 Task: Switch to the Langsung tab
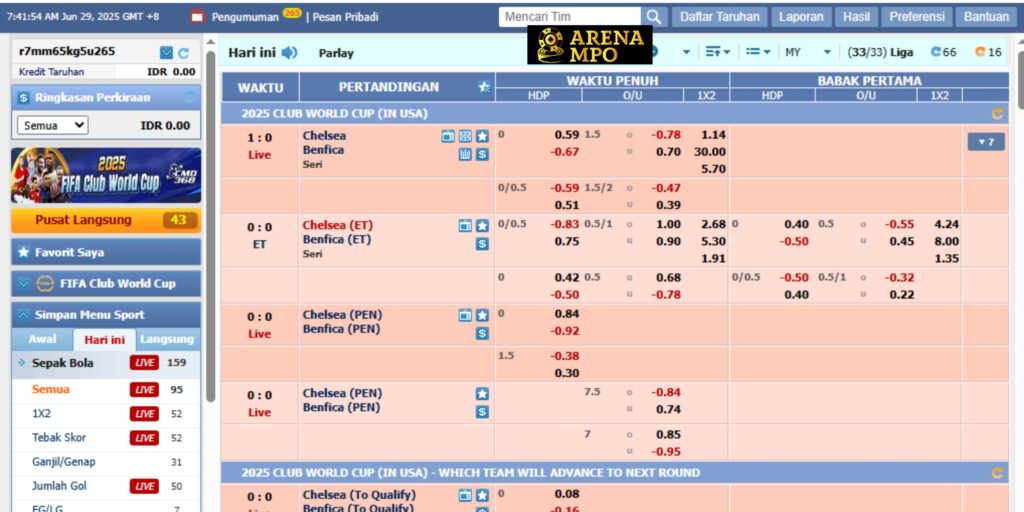167,340
